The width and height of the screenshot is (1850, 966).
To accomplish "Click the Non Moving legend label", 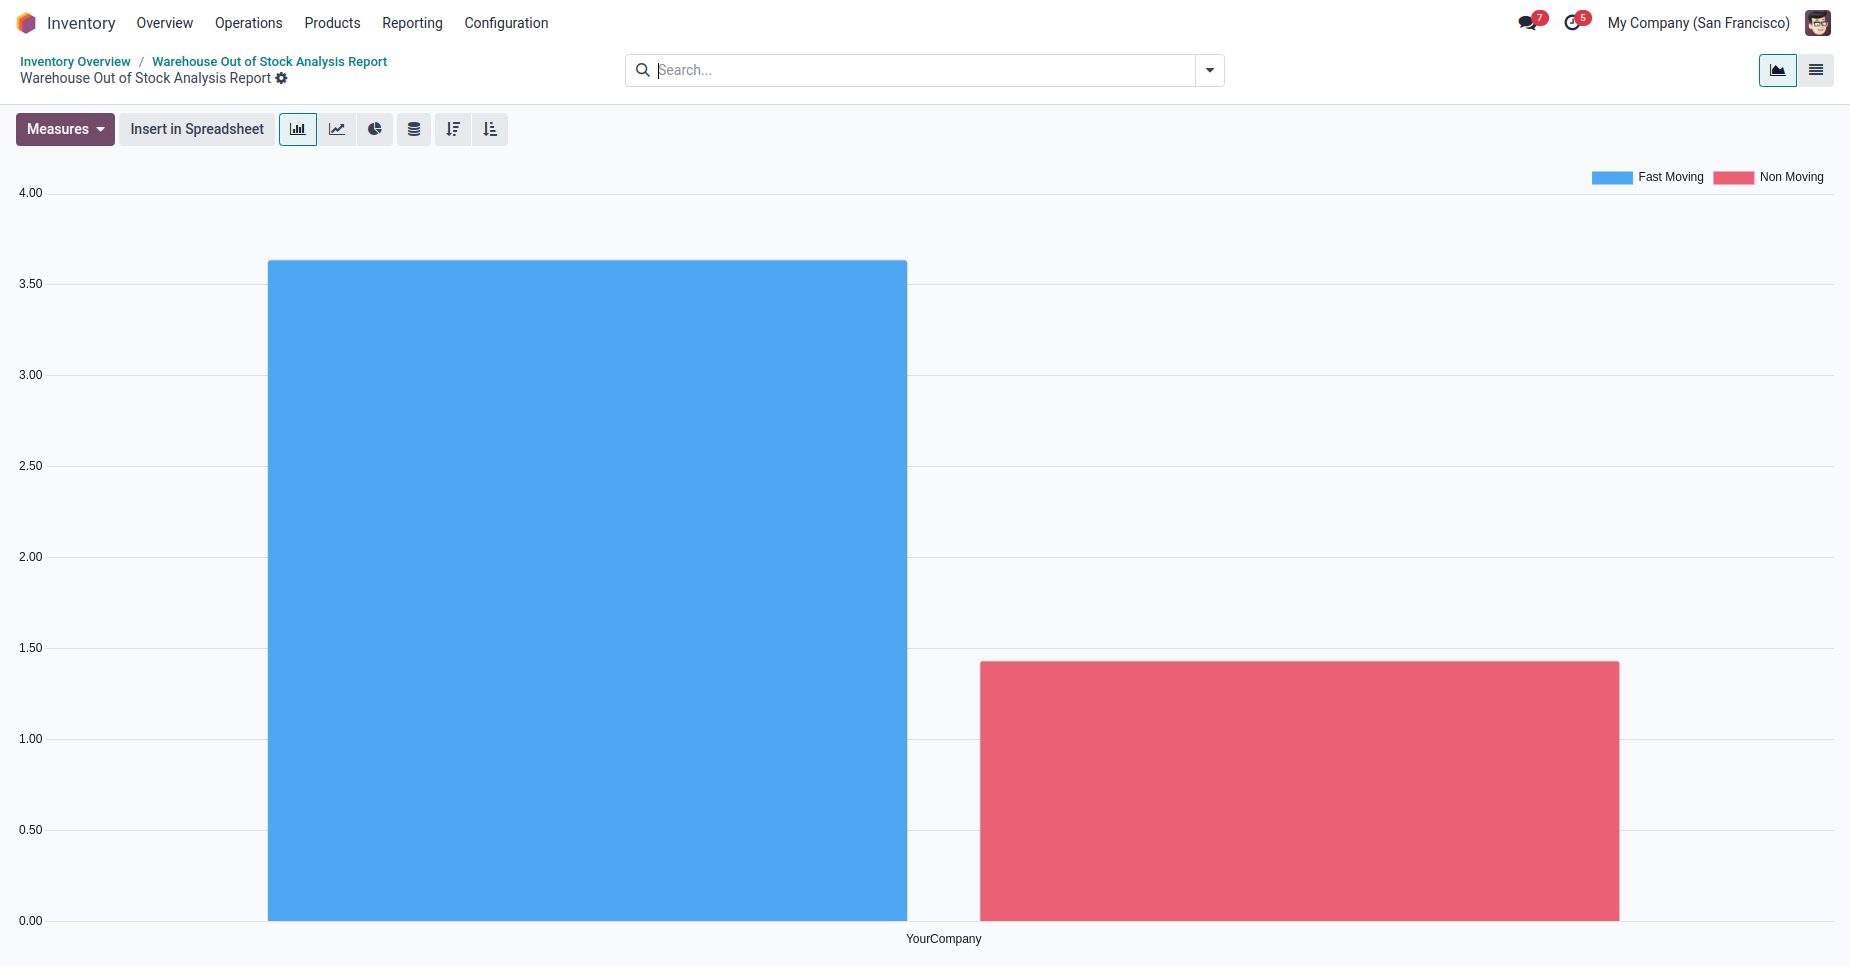I will tap(1792, 177).
